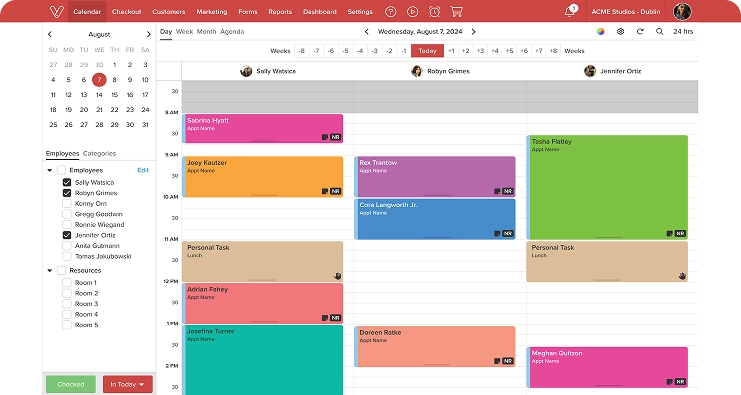Check Tomas Jakubowski employee checkbox

coord(67,256)
